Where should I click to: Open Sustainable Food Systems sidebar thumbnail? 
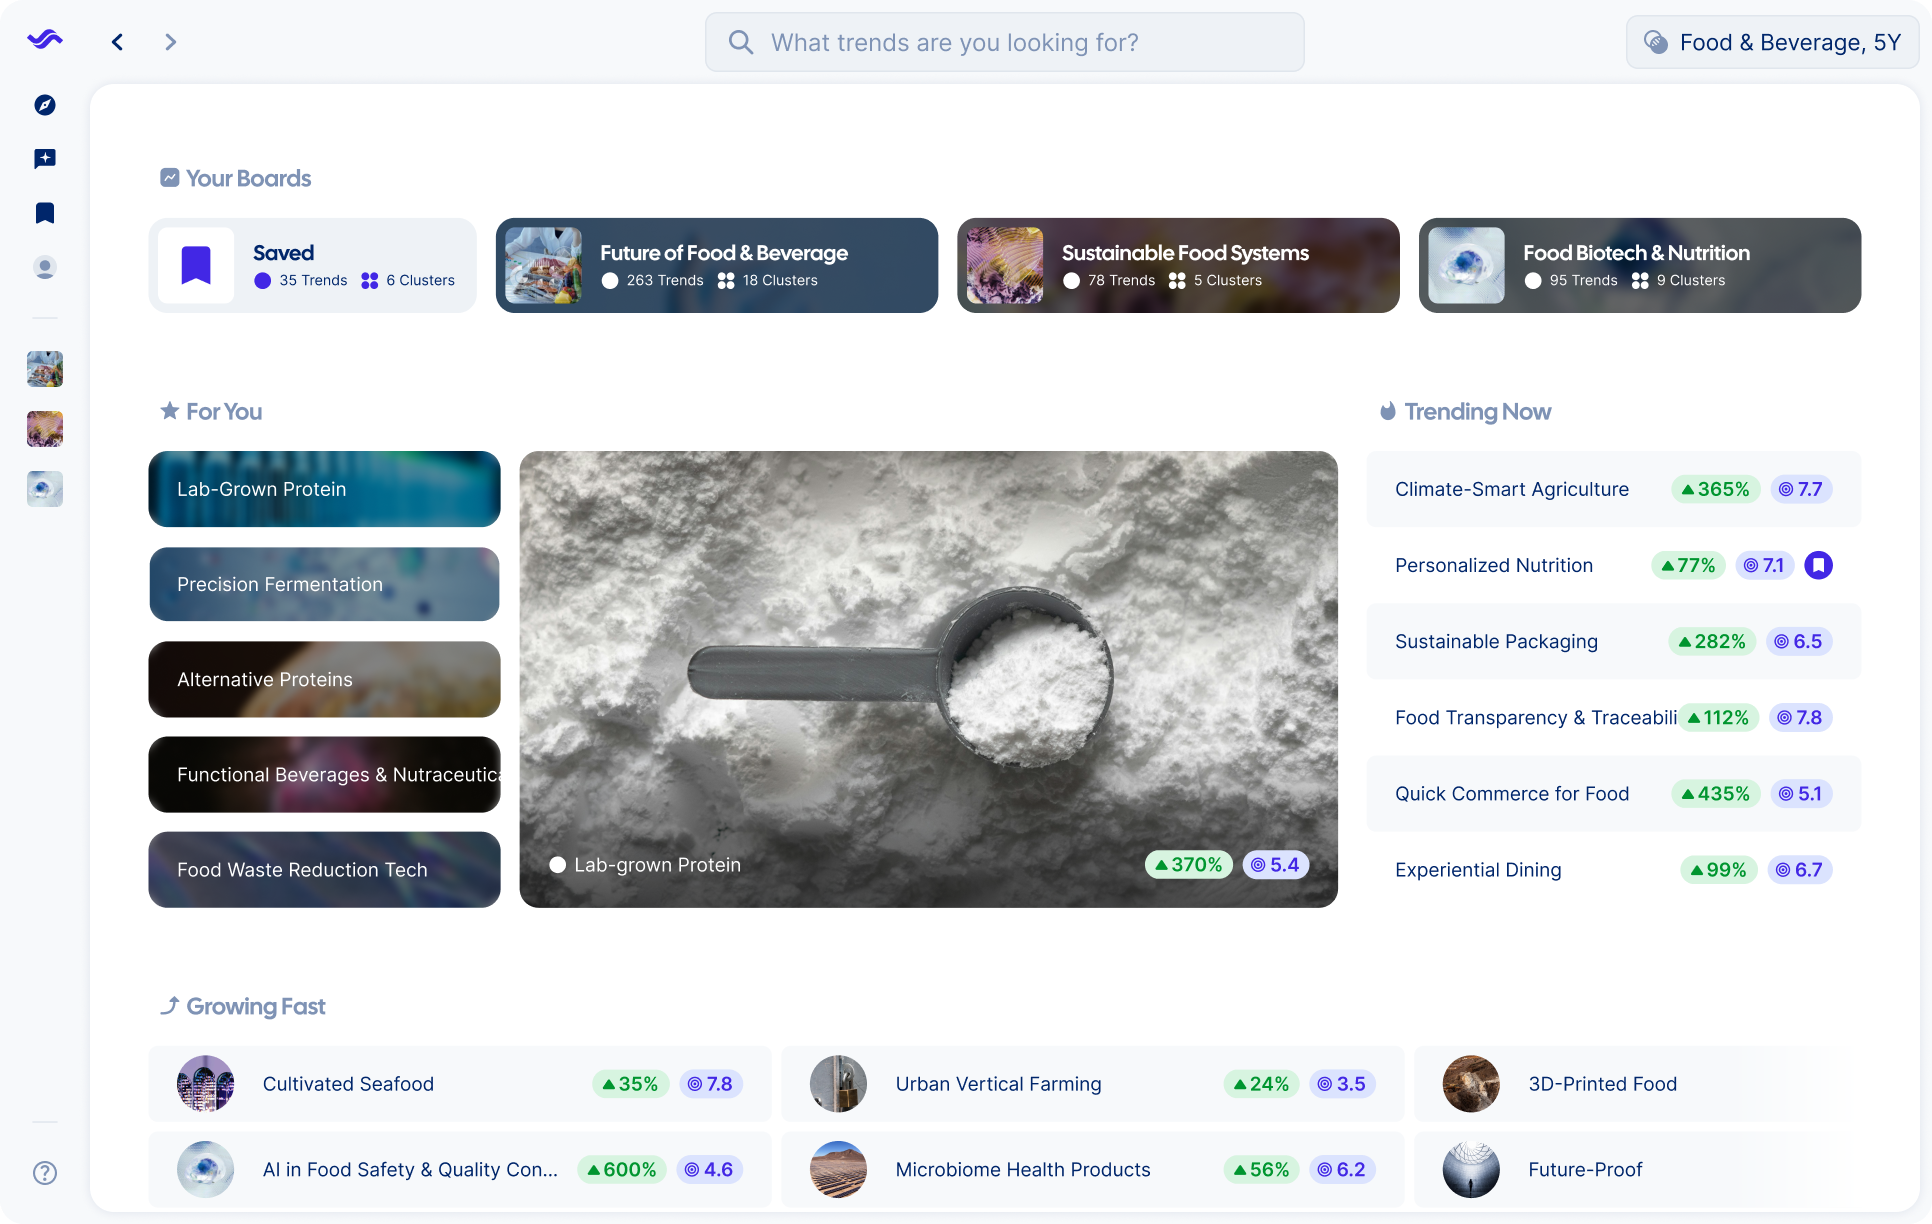click(45, 429)
